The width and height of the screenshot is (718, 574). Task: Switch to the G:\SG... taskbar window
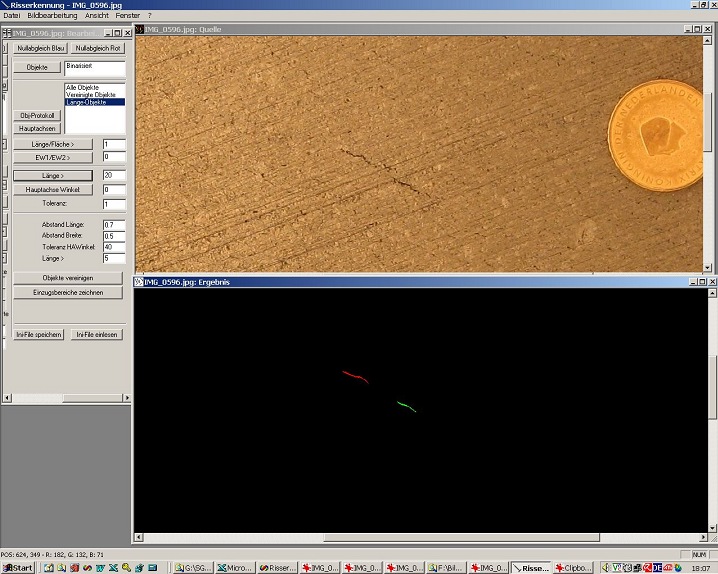(193, 568)
